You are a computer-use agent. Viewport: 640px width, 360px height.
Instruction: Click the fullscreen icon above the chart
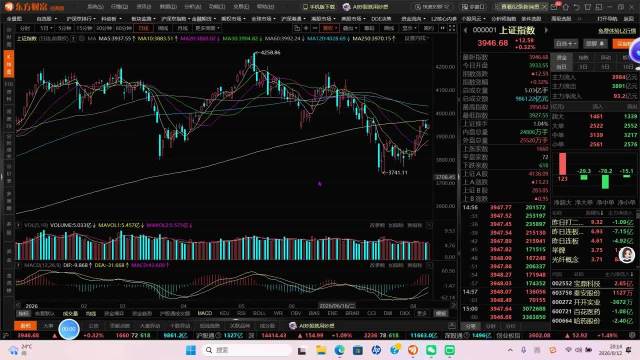click(x=452, y=28)
